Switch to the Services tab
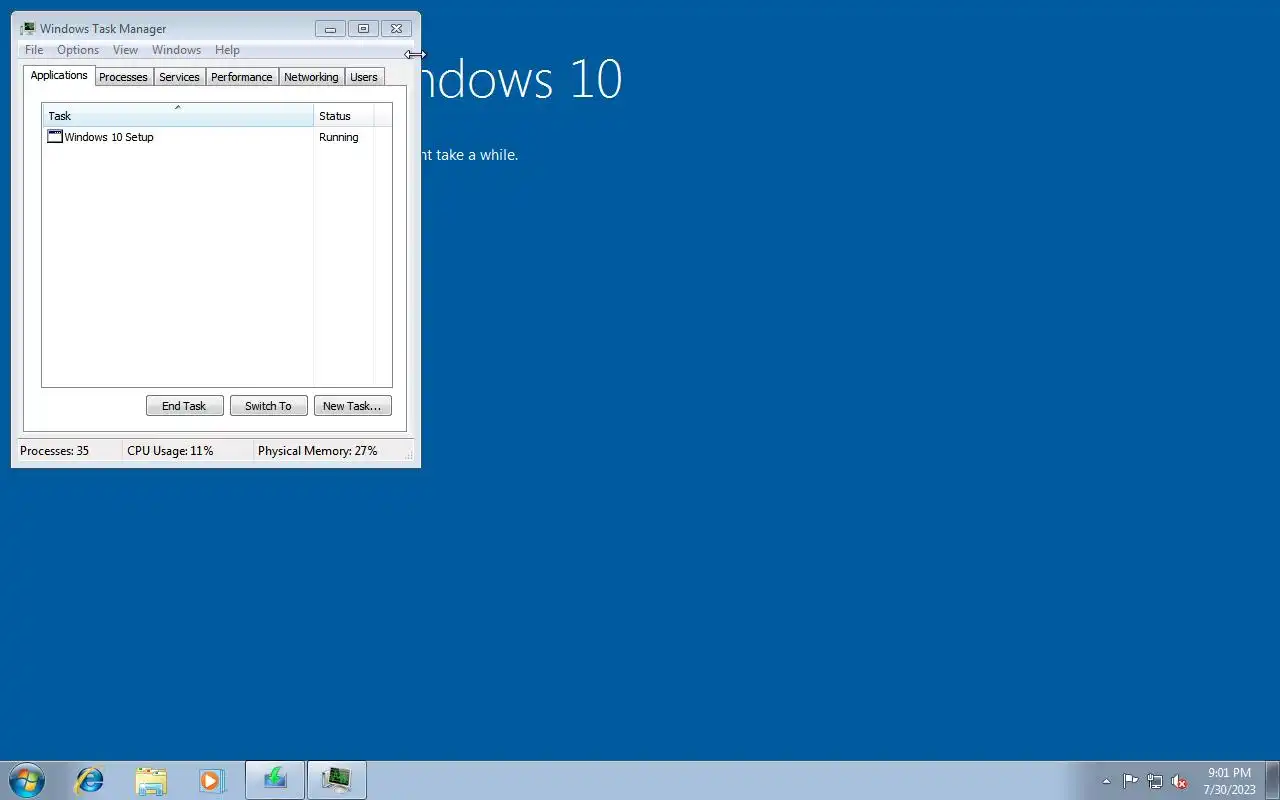The image size is (1280, 800). pos(179,77)
